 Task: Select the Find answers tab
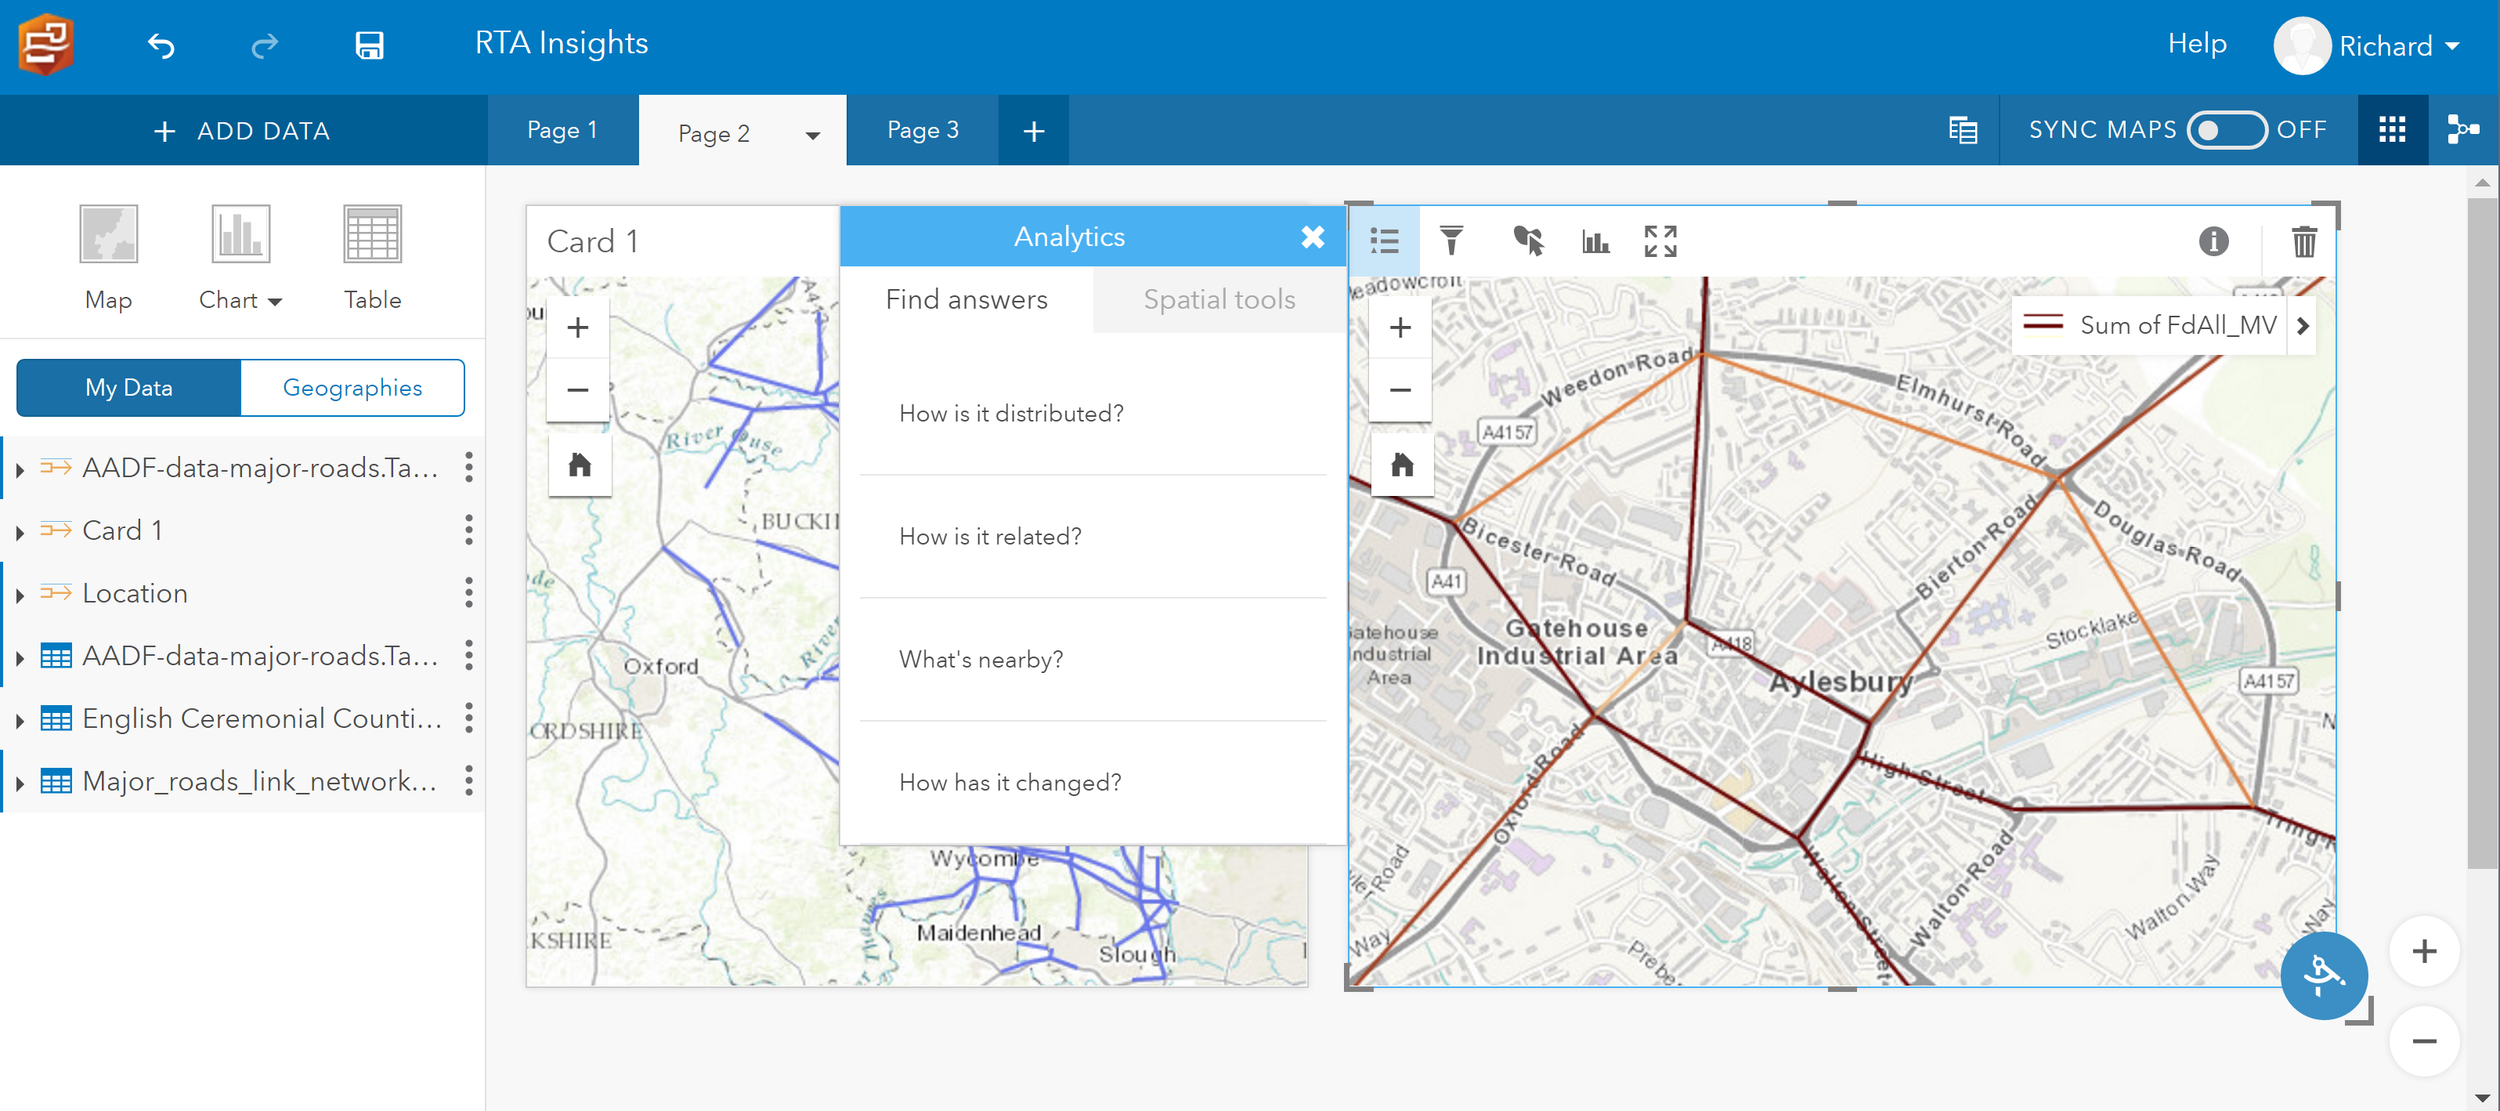(x=966, y=299)
